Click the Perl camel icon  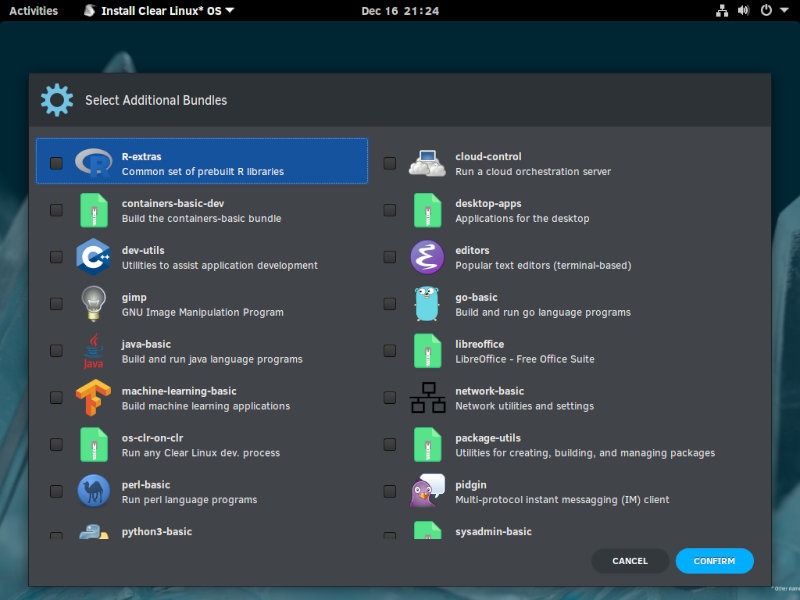pos(93,491)
